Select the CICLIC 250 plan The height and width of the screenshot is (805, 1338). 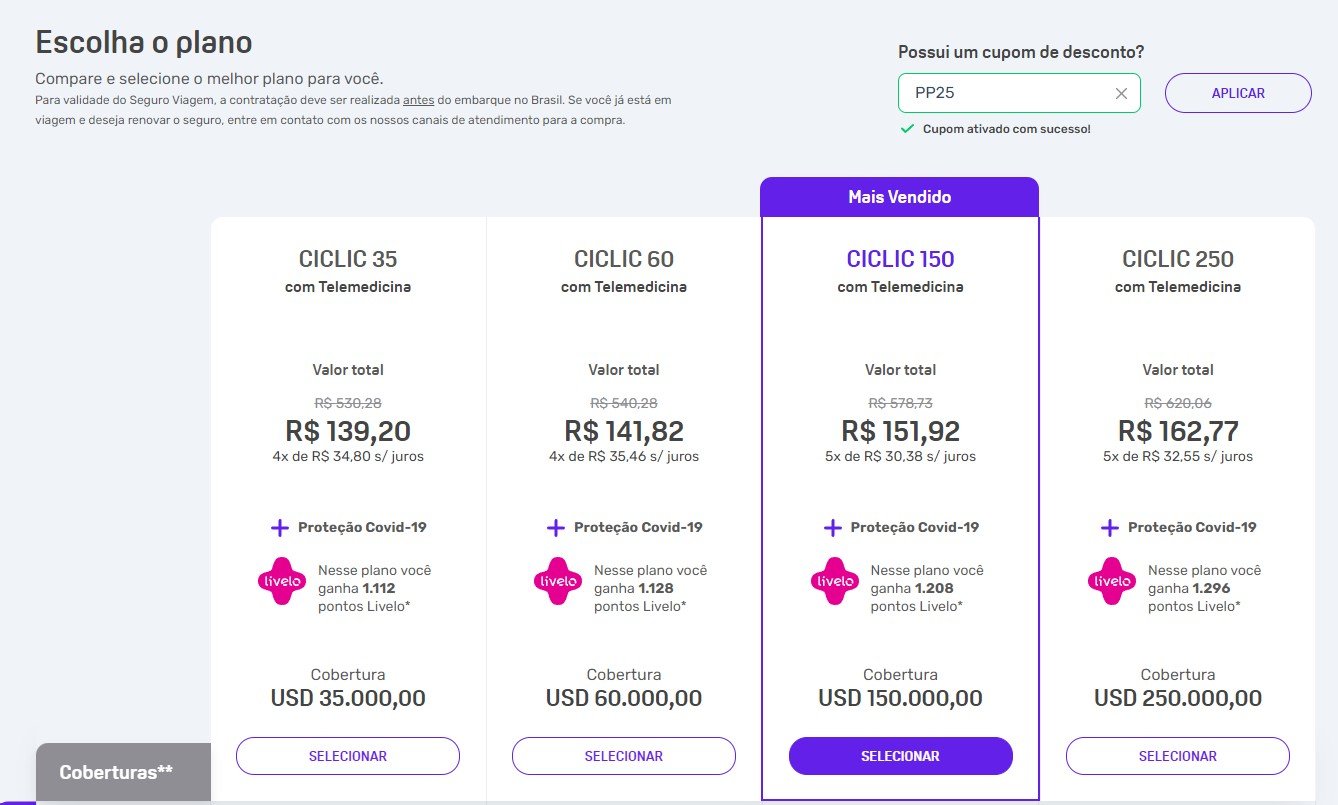tap(1178, 756)
